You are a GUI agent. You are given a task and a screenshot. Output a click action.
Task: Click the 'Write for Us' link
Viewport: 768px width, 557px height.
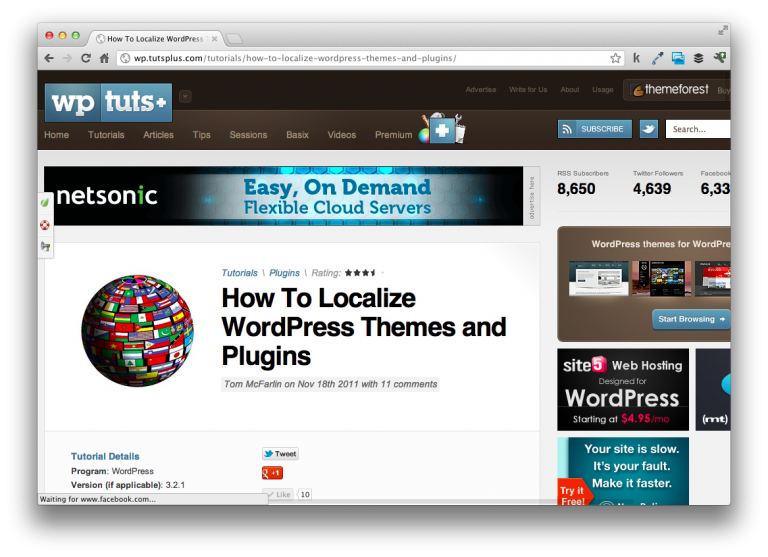528,90
